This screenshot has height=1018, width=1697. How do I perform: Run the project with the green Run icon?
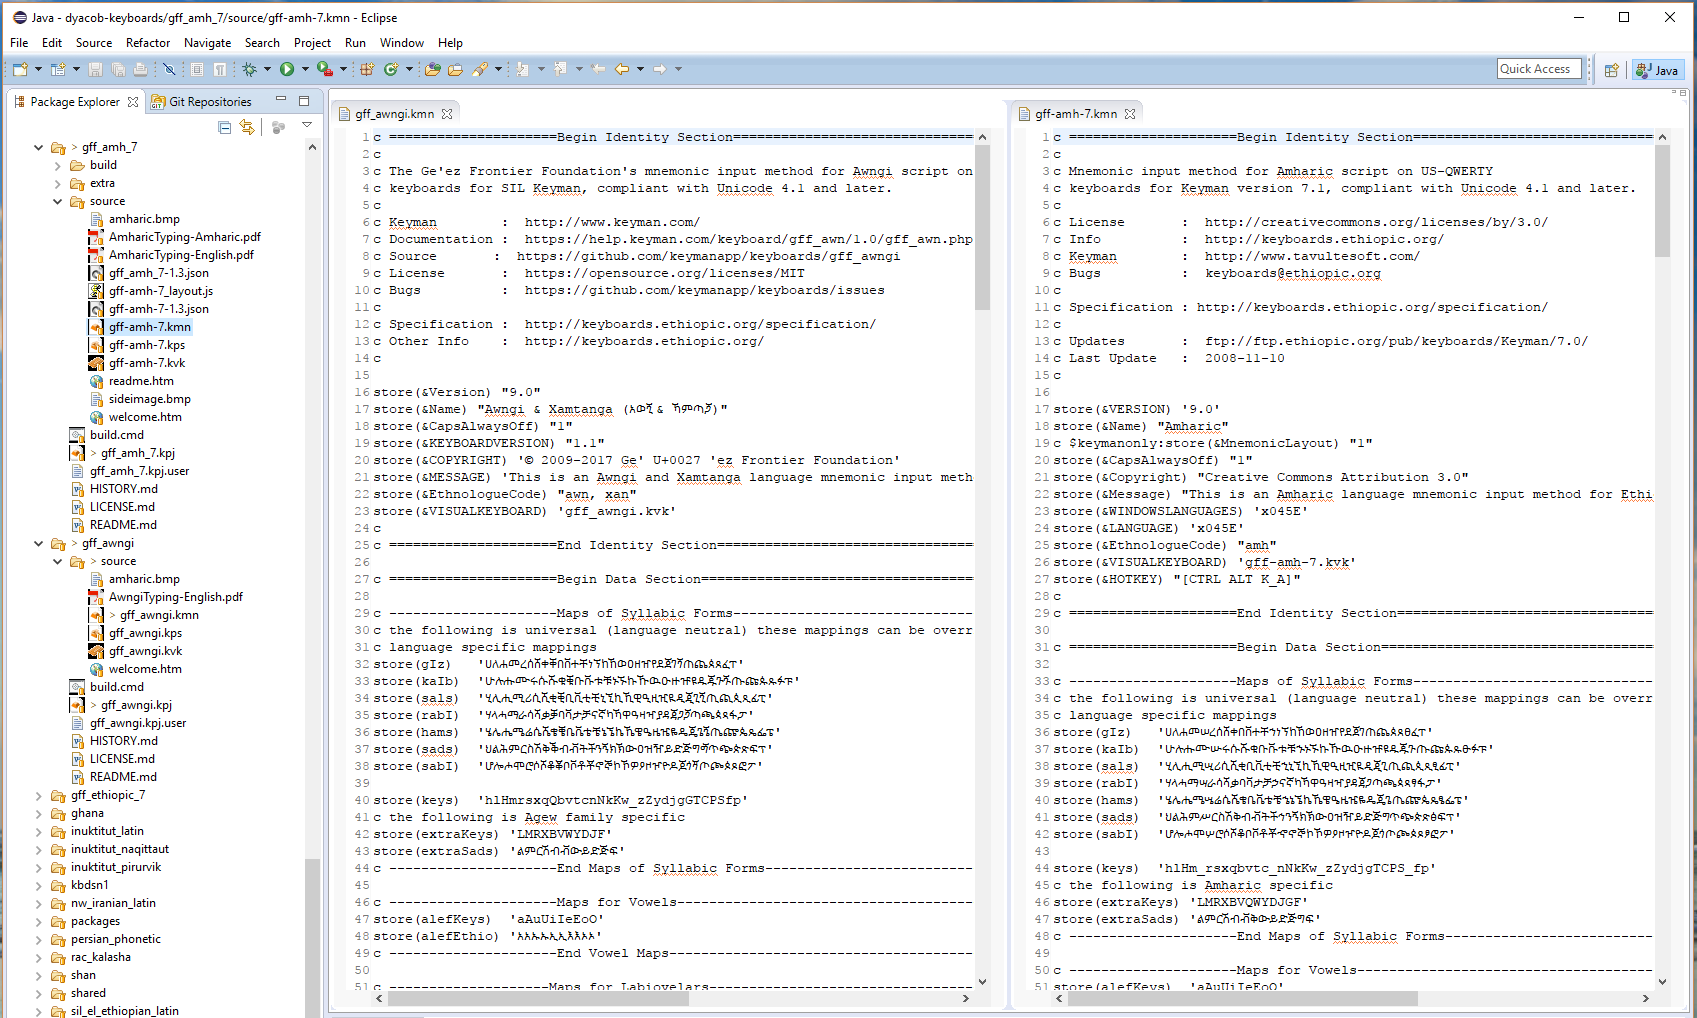pyautogui.click(x=287, y=69)
